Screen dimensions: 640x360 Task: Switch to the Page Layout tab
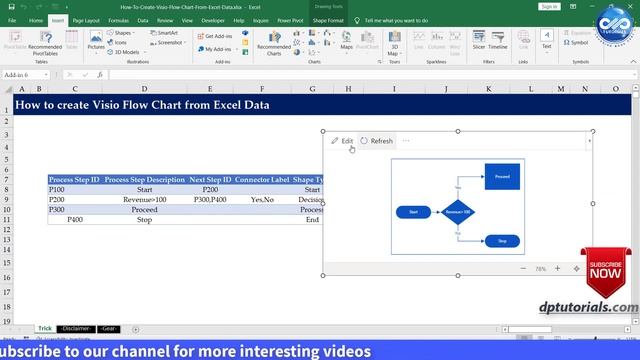pos(86,20)
